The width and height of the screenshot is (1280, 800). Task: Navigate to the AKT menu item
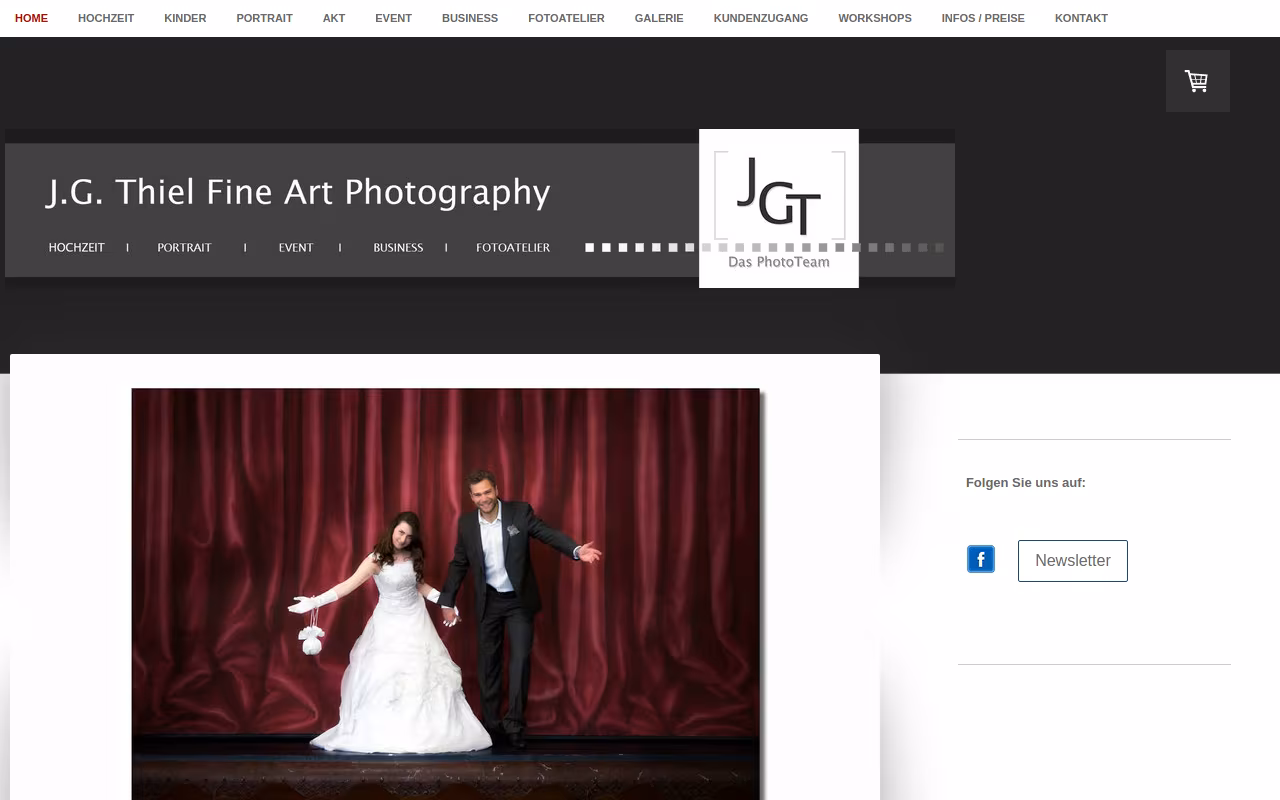[334, 18]
